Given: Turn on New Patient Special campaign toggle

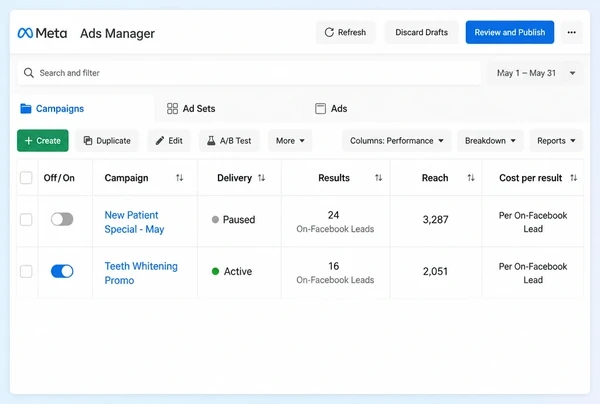Looking at the screenshot, I should [62, 219].
